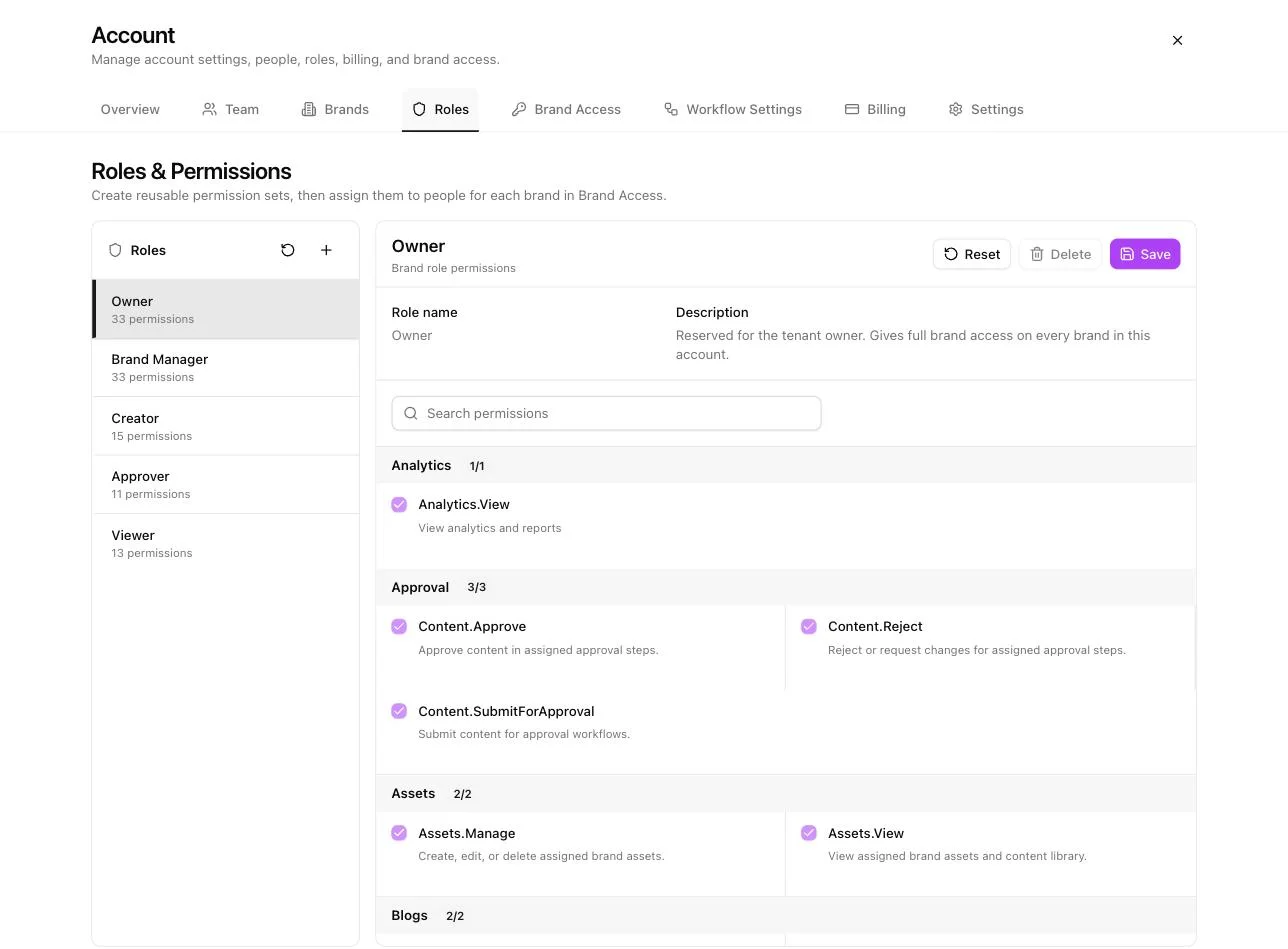
Task: Toggle the Content.Approve checkbox
Action: (x=399, y=626)
